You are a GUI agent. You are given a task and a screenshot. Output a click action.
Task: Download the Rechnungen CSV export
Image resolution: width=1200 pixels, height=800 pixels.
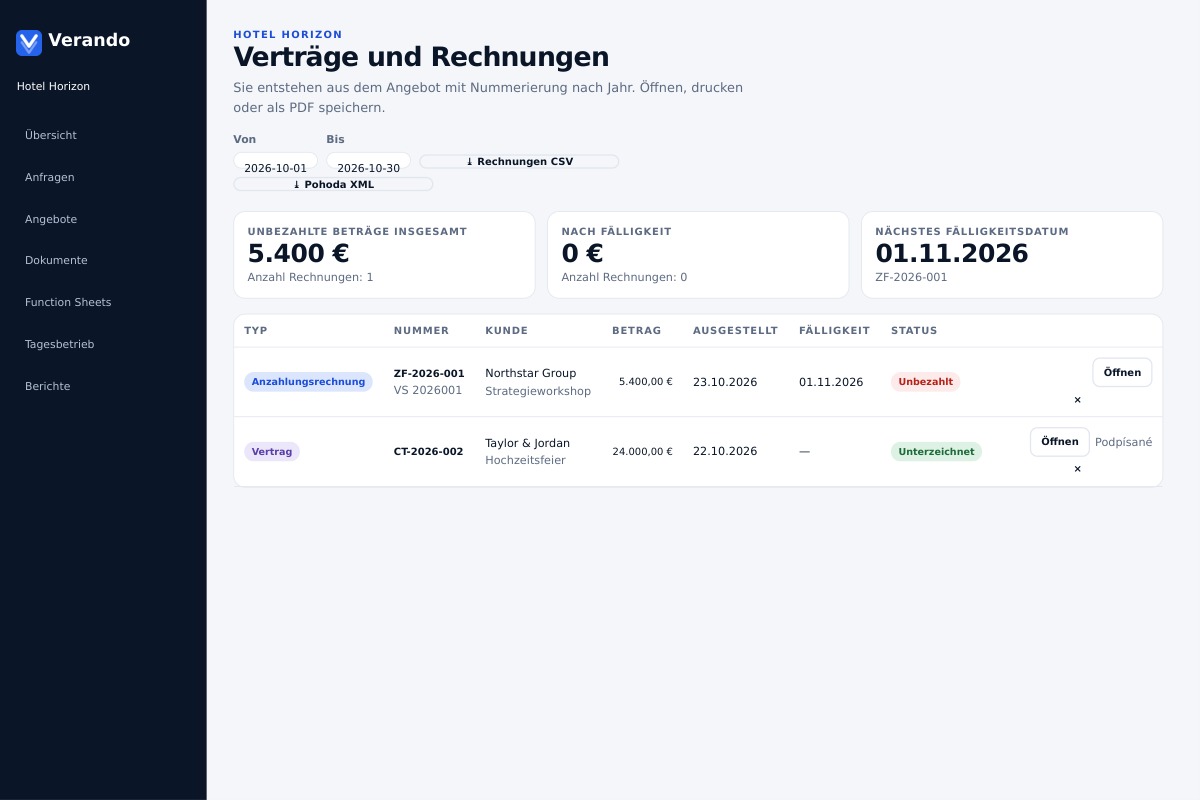(x=519, y=162)
